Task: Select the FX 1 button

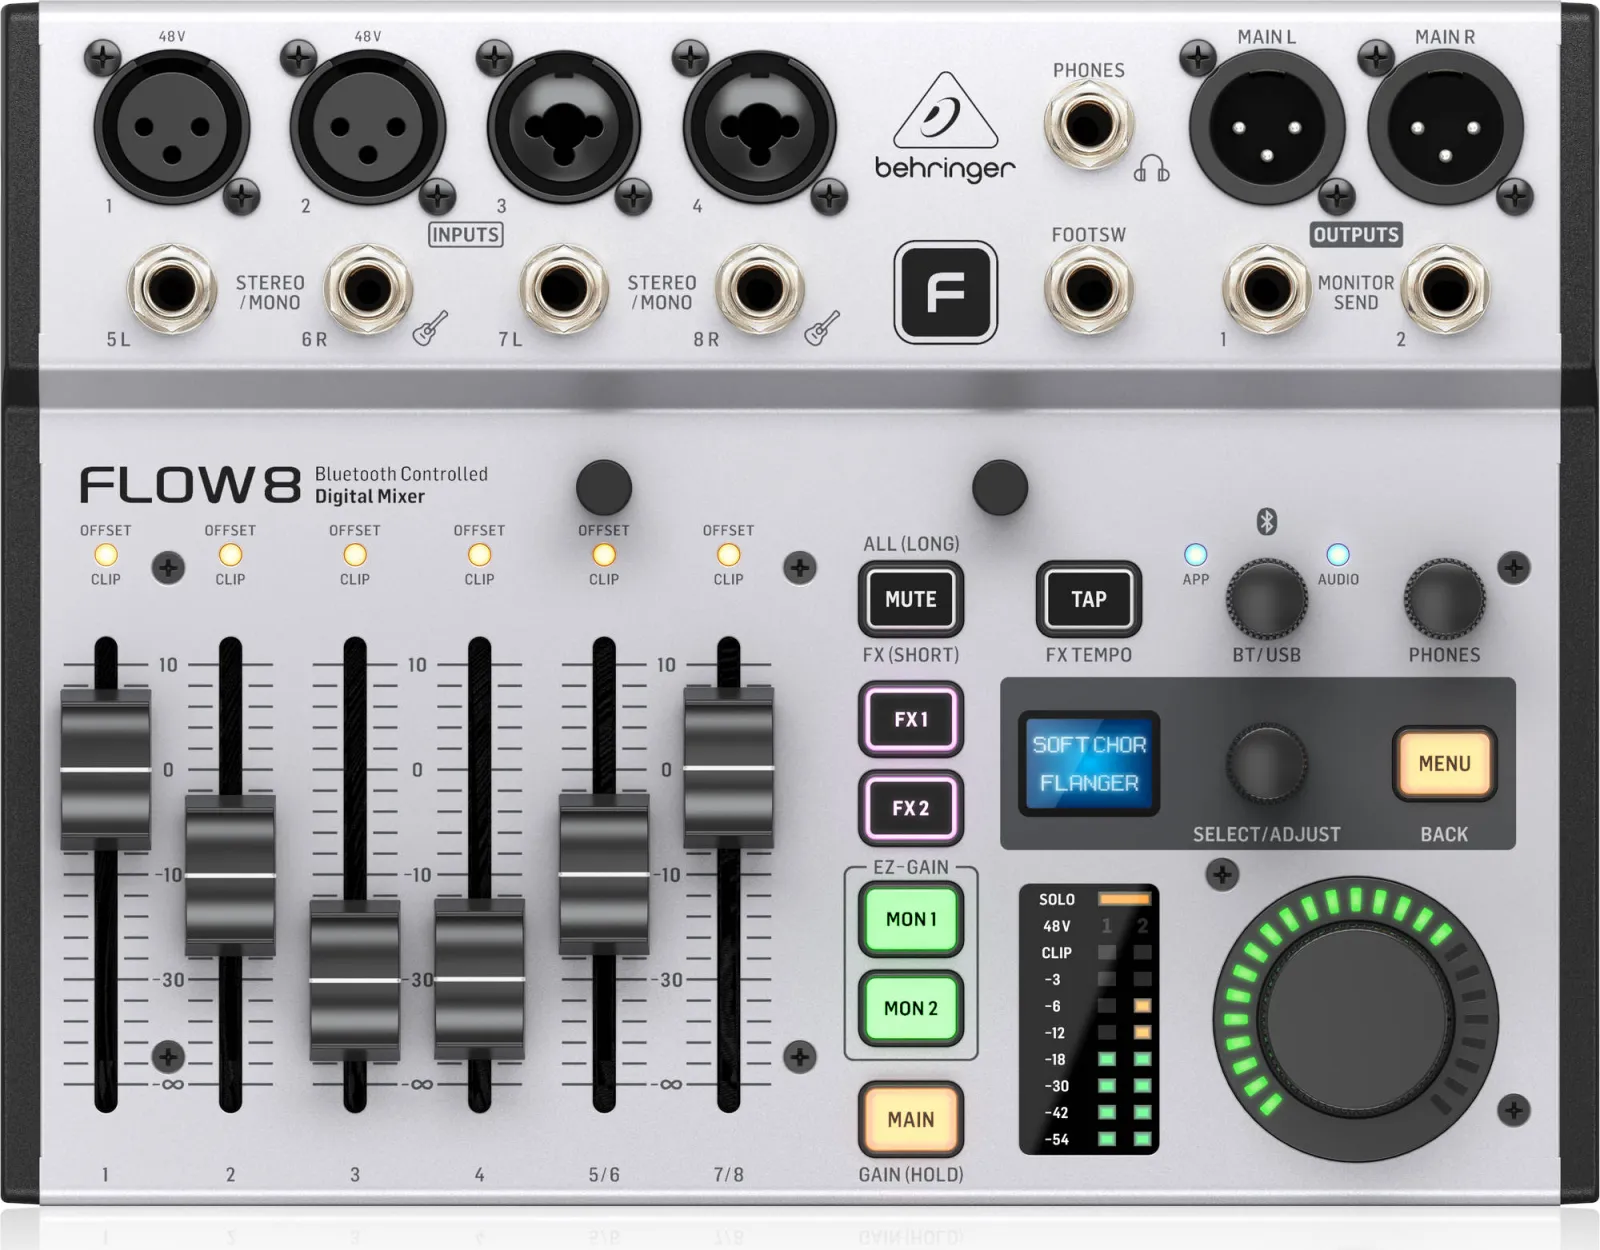Action: 911,719
